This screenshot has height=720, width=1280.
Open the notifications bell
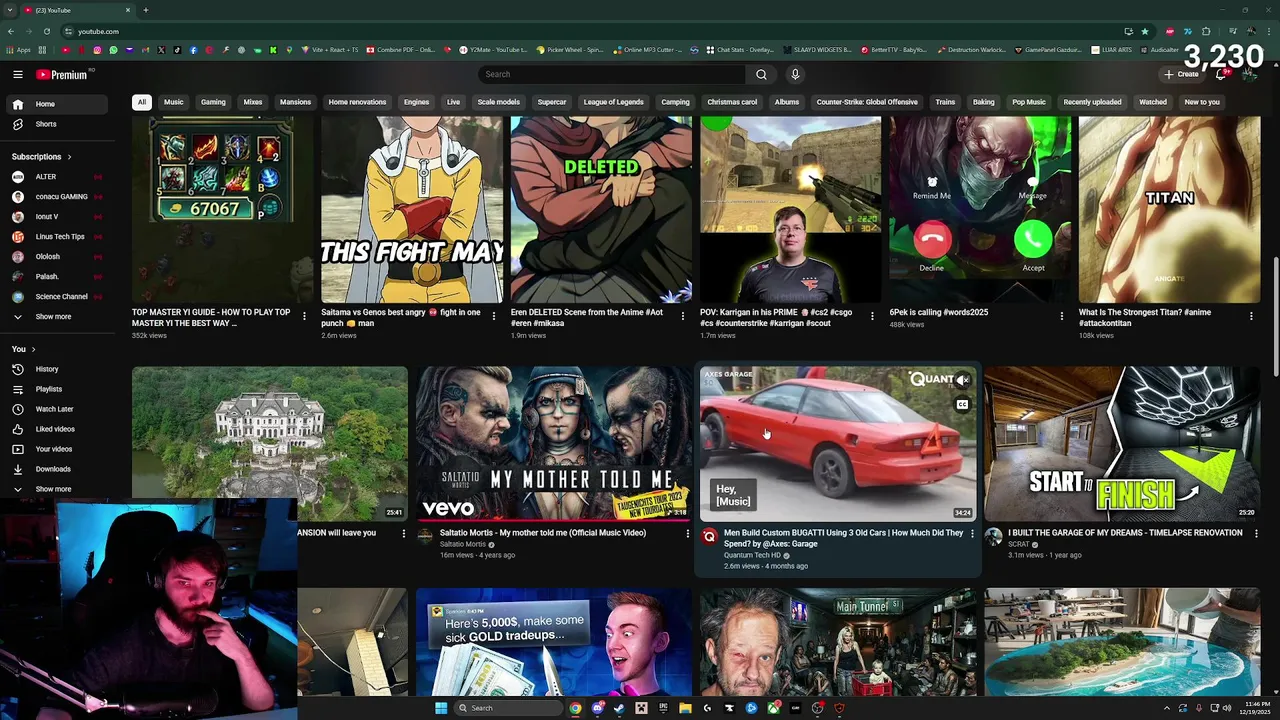[x=1221, y=74]
